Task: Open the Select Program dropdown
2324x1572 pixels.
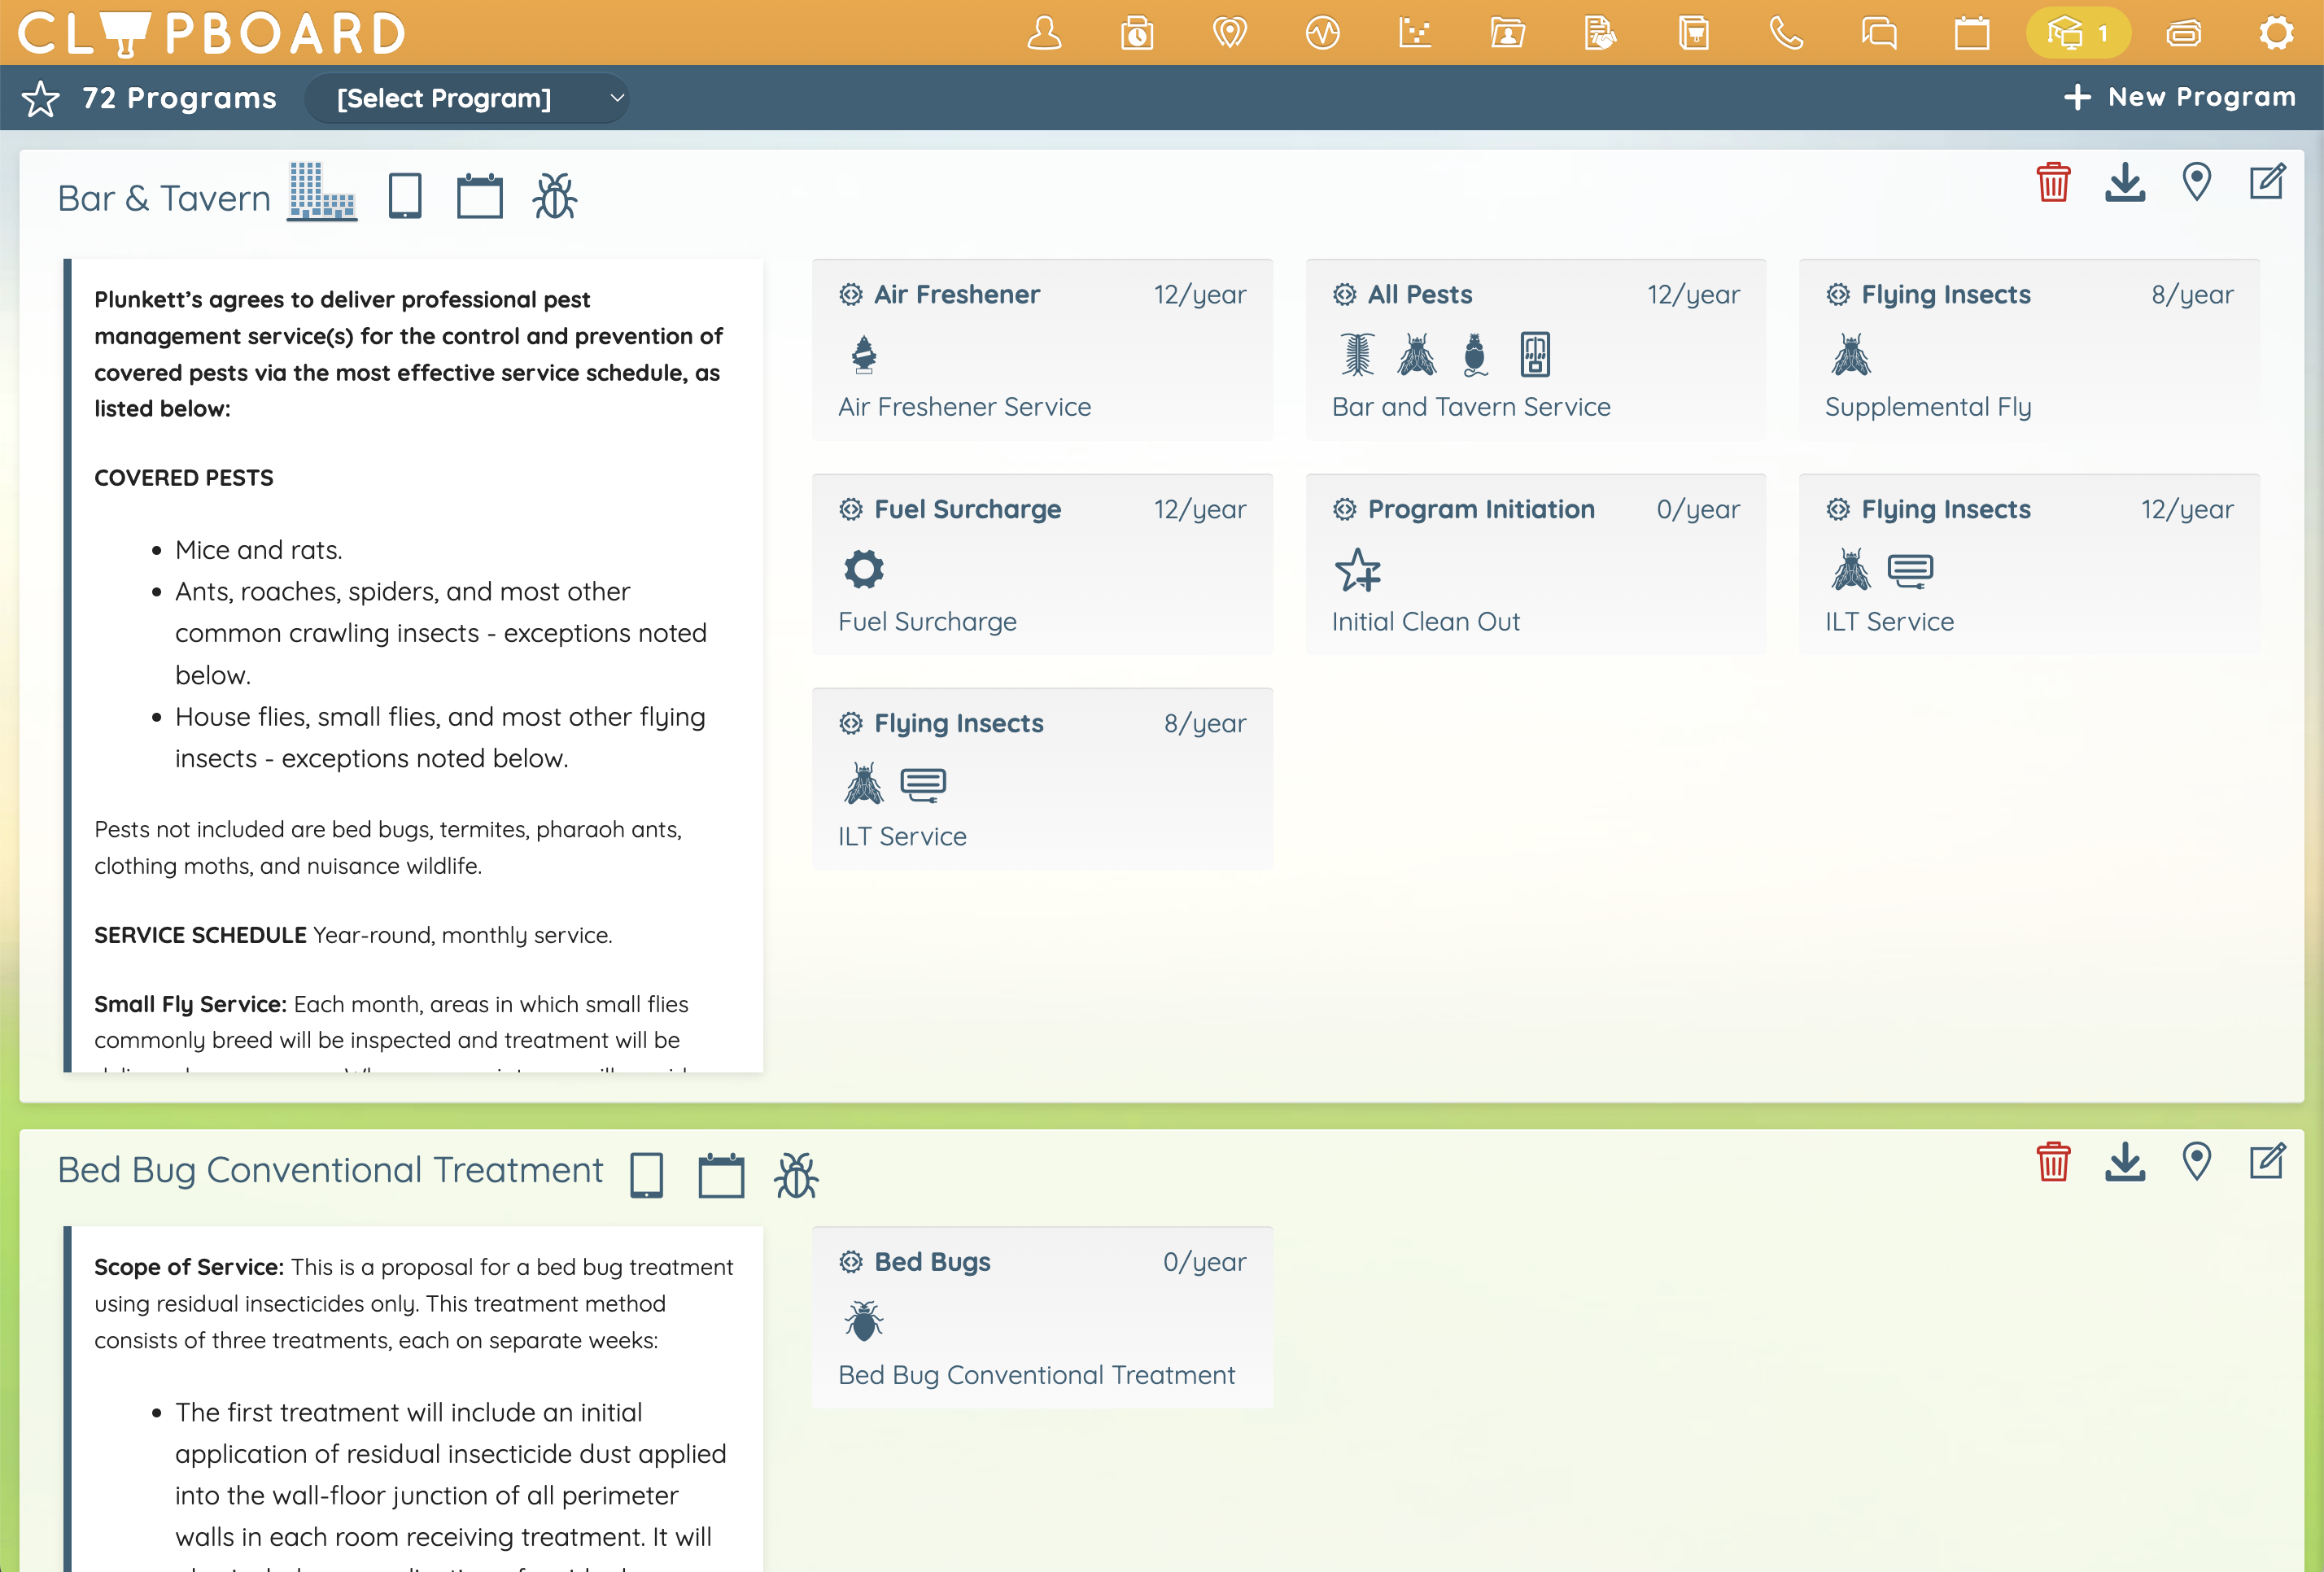Action: 467,98
